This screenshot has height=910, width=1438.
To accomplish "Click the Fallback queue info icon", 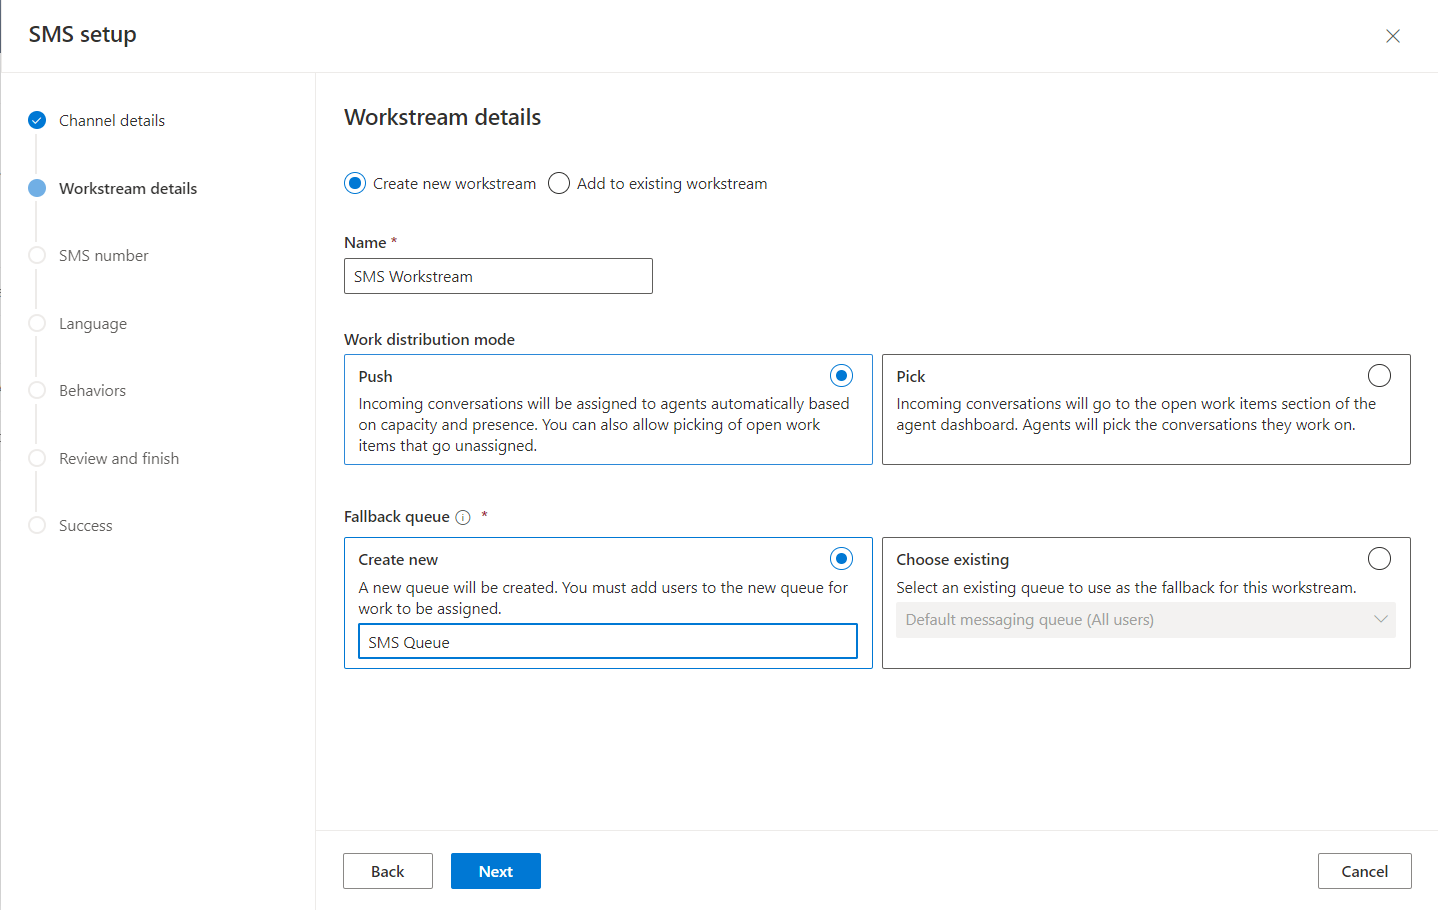I will [462, 516].
